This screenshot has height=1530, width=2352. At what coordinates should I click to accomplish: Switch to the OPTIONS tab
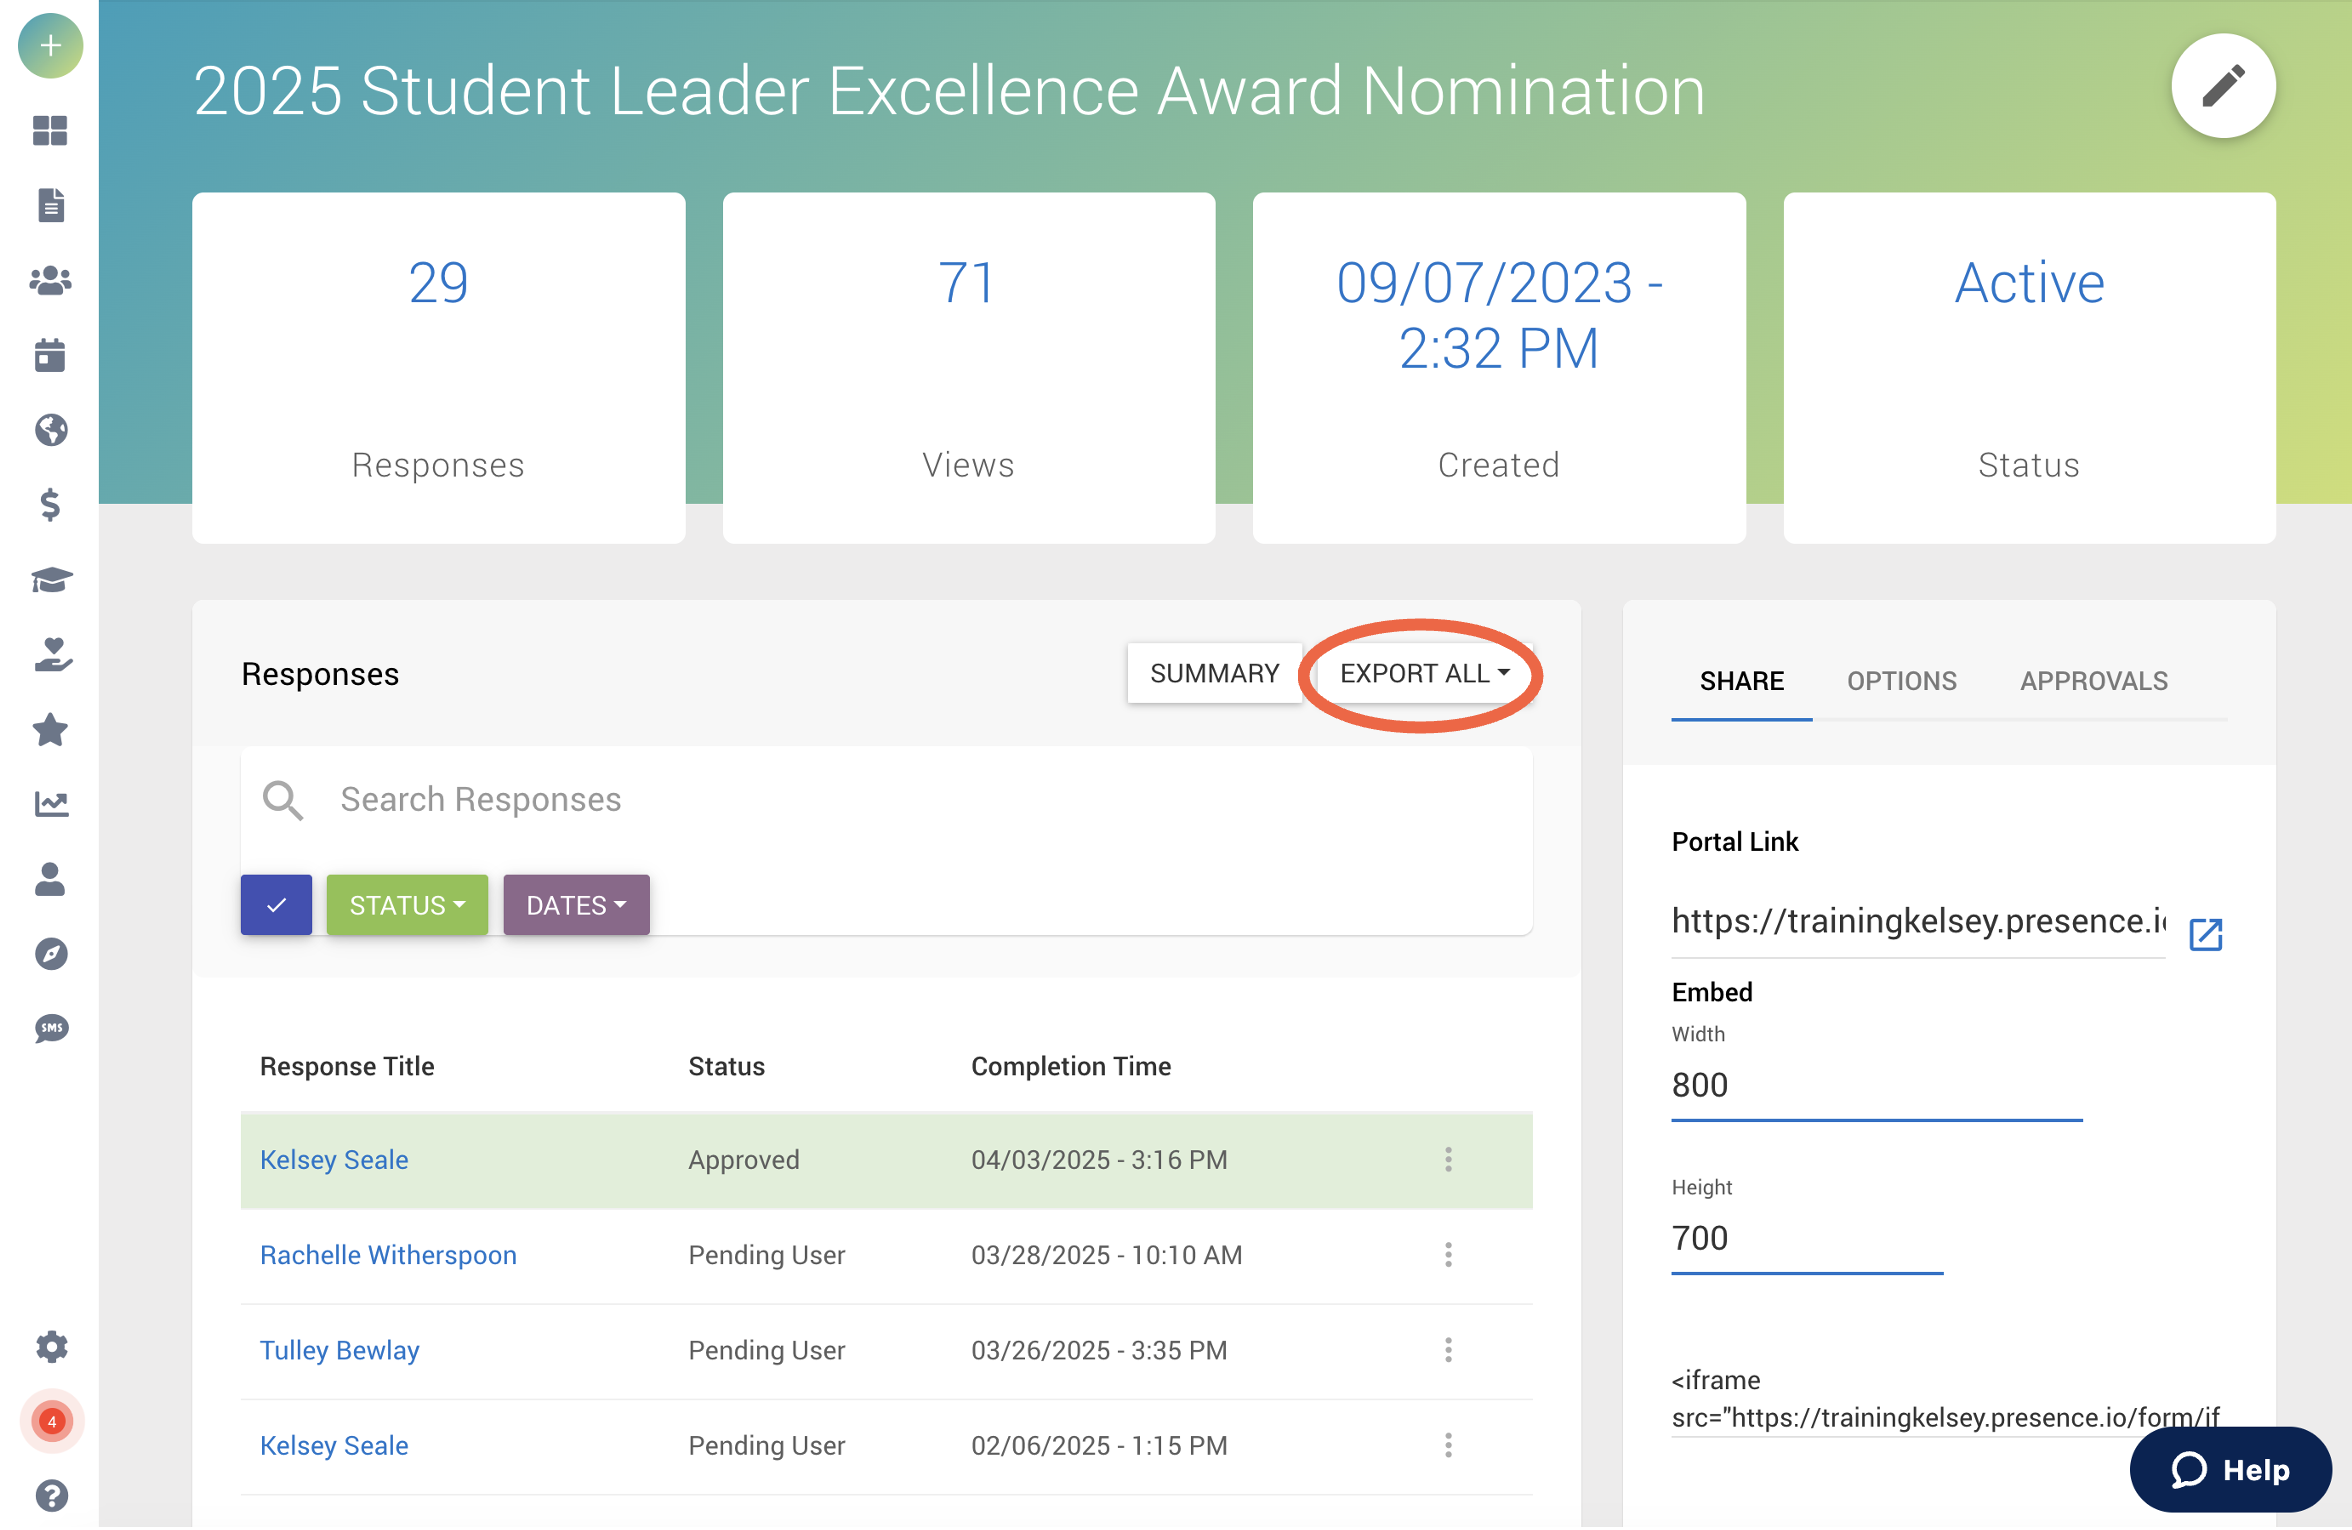click(x=1901, y=682)
